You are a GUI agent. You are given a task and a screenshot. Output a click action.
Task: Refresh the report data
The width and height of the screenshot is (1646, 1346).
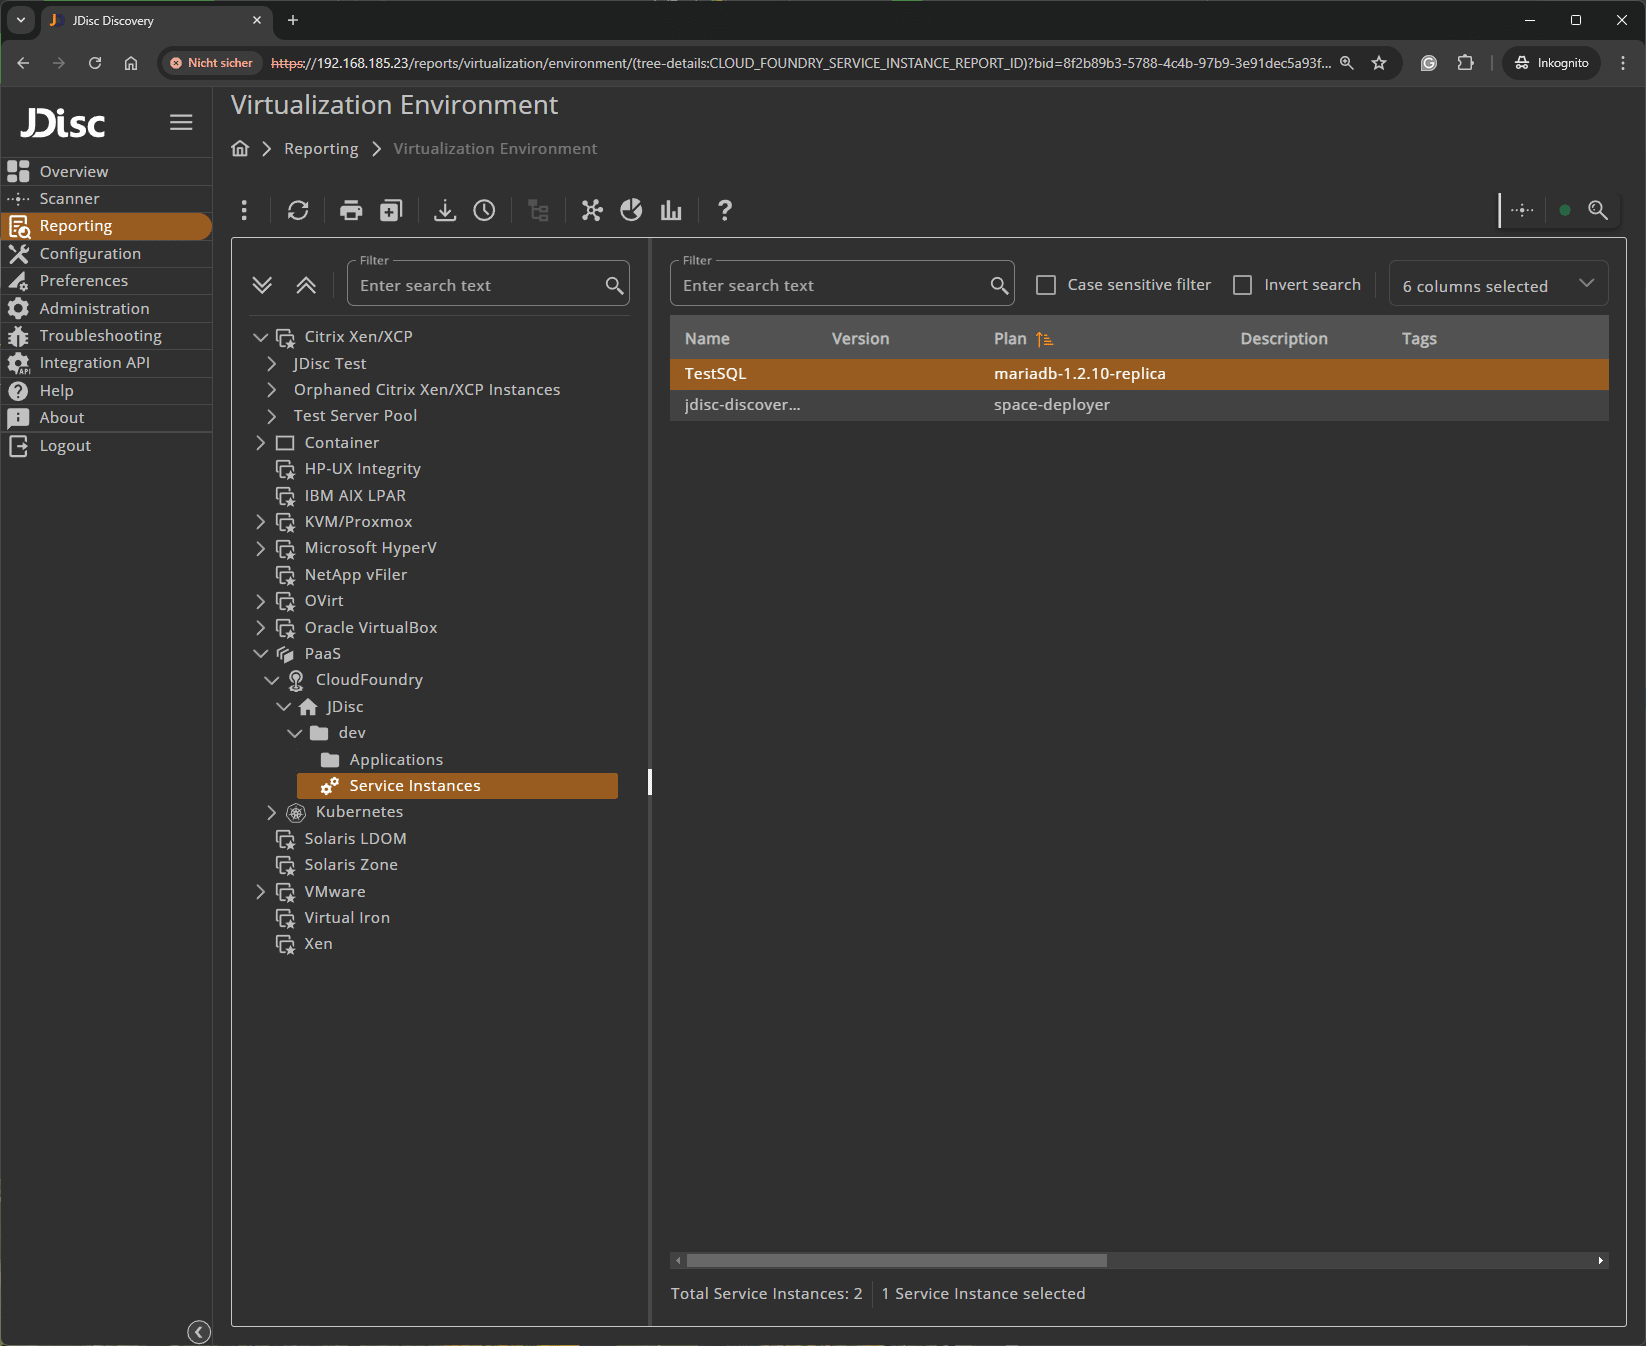tap(298, 210)
